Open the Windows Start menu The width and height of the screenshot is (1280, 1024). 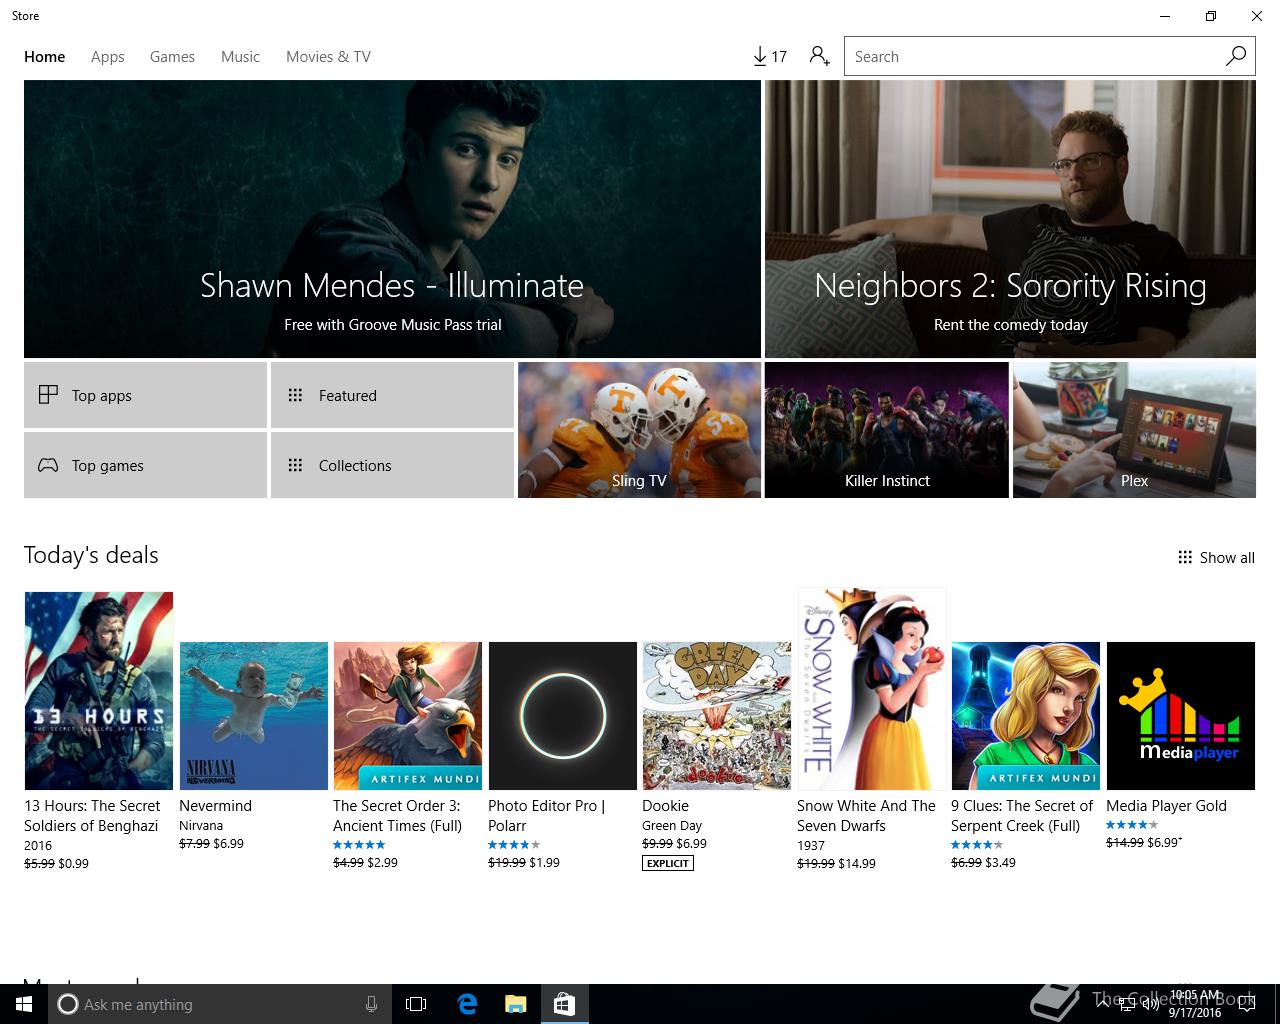[x=24, y=1004]
